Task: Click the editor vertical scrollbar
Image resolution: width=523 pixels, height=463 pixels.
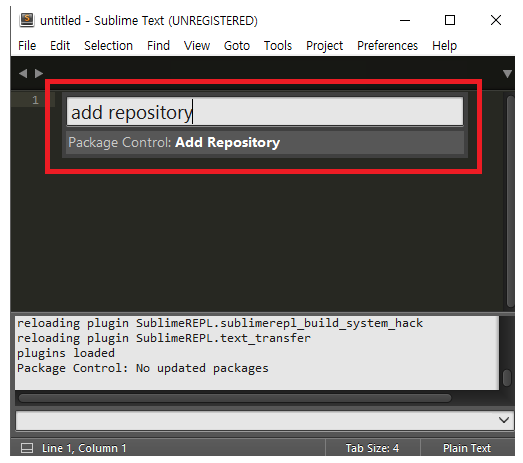Action: tap(510, 201)
